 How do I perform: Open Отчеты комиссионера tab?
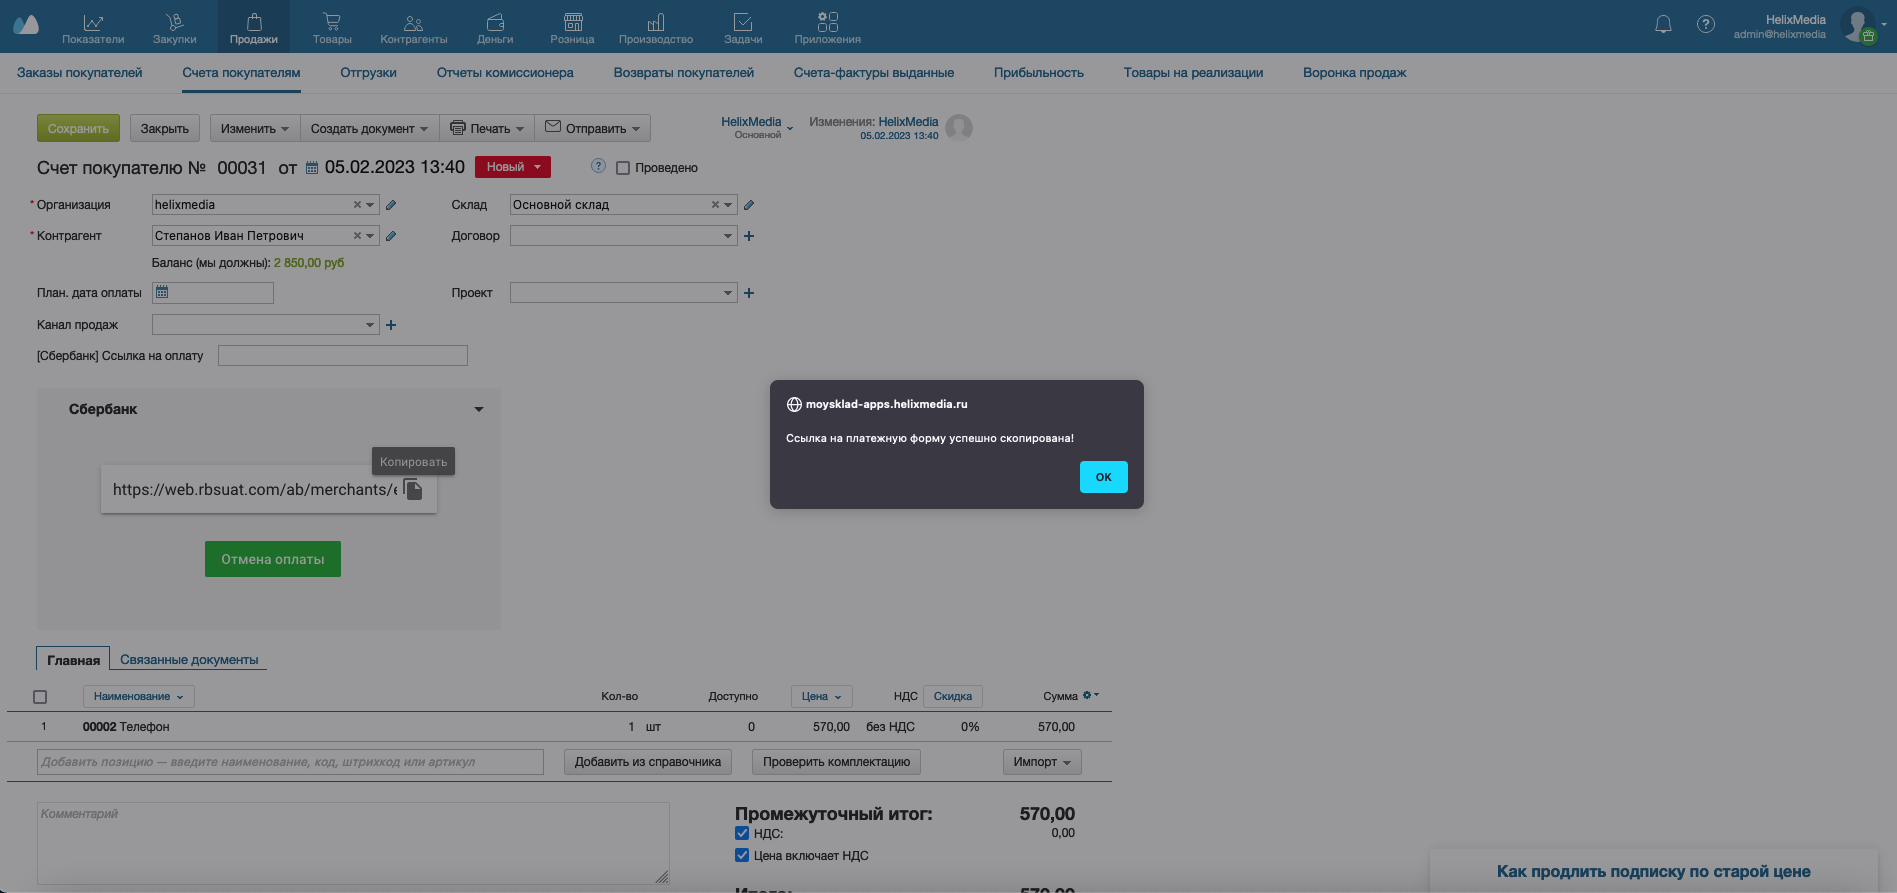505,73
